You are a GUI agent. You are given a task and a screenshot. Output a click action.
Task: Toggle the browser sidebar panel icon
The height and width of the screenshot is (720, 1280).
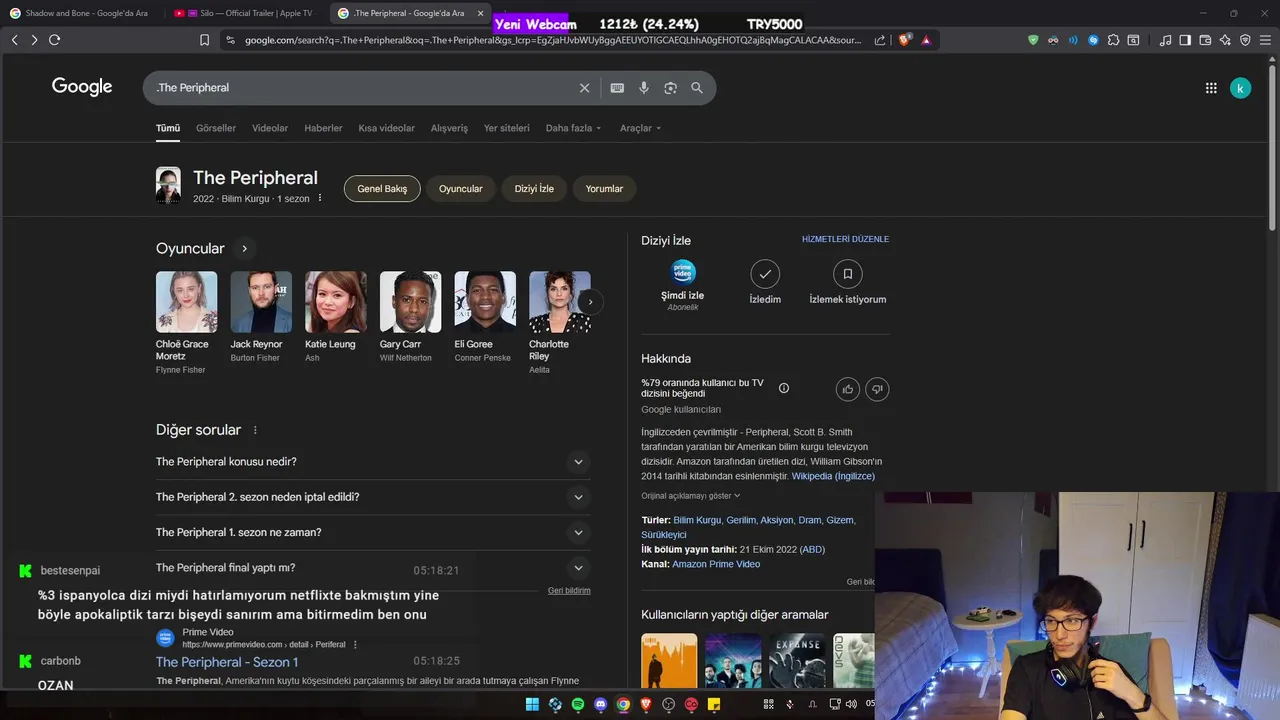pos(1185,40)
